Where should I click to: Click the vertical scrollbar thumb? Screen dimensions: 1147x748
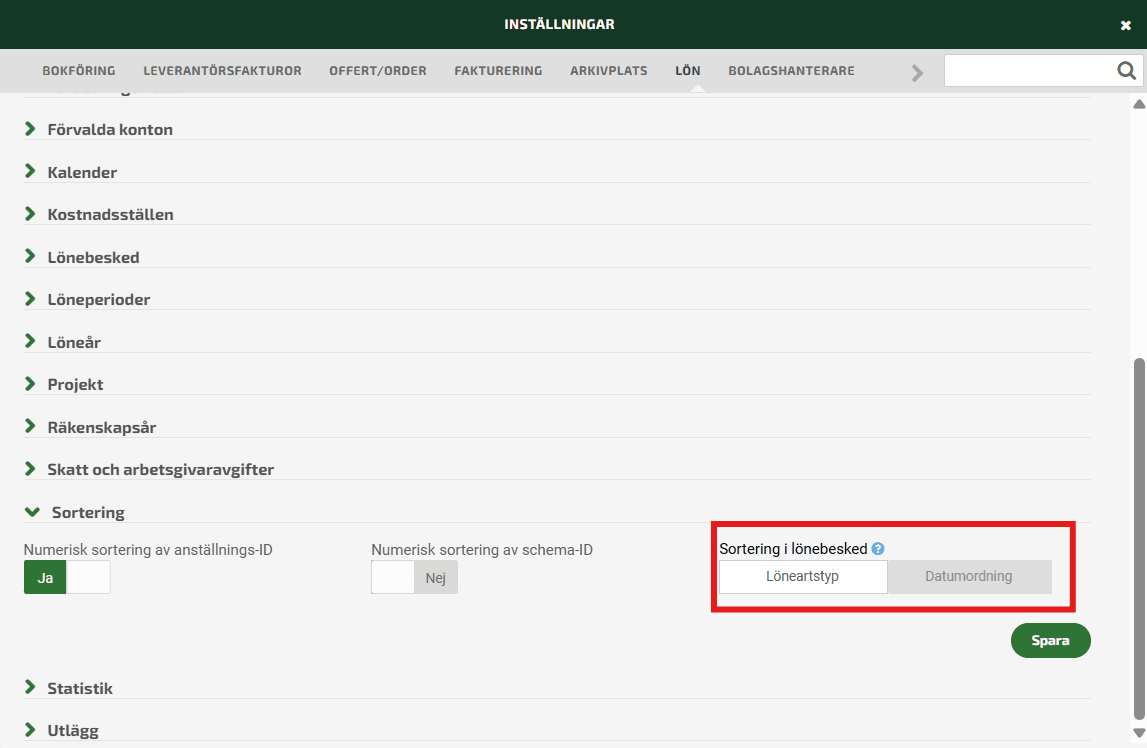1138,538
